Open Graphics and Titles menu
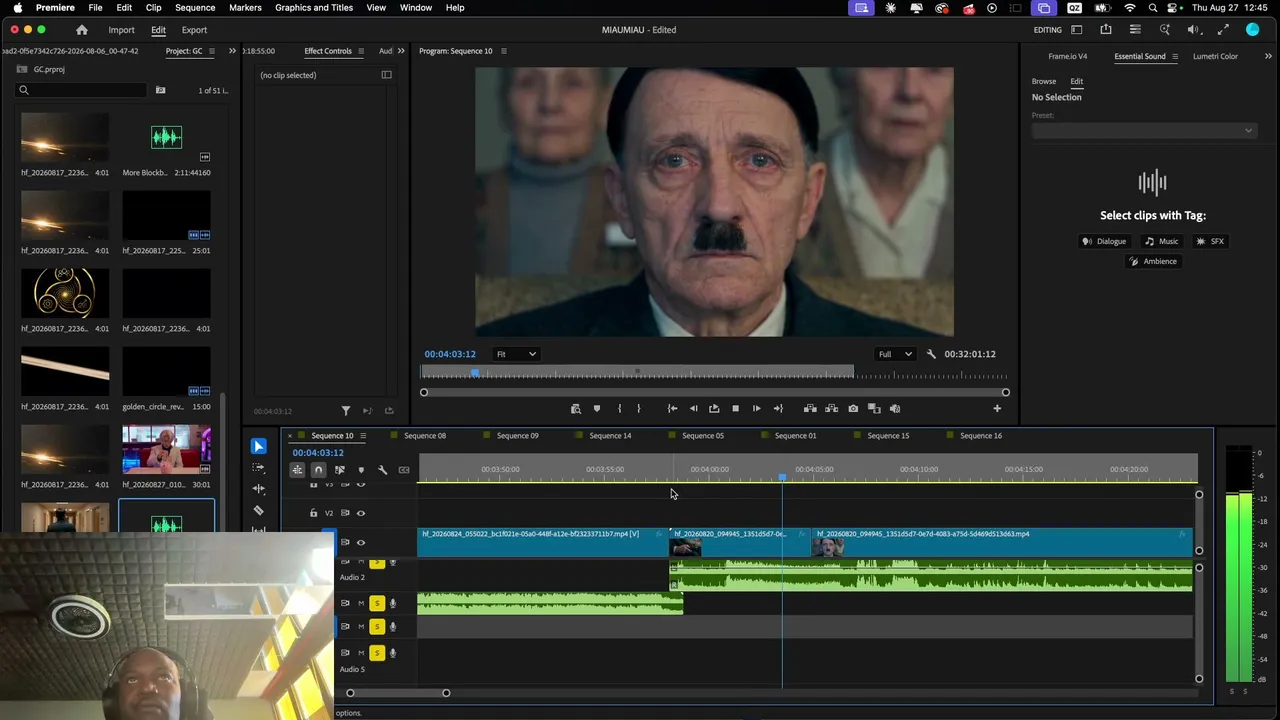This screenshot has height=720, width=1280. click(314, 8)
